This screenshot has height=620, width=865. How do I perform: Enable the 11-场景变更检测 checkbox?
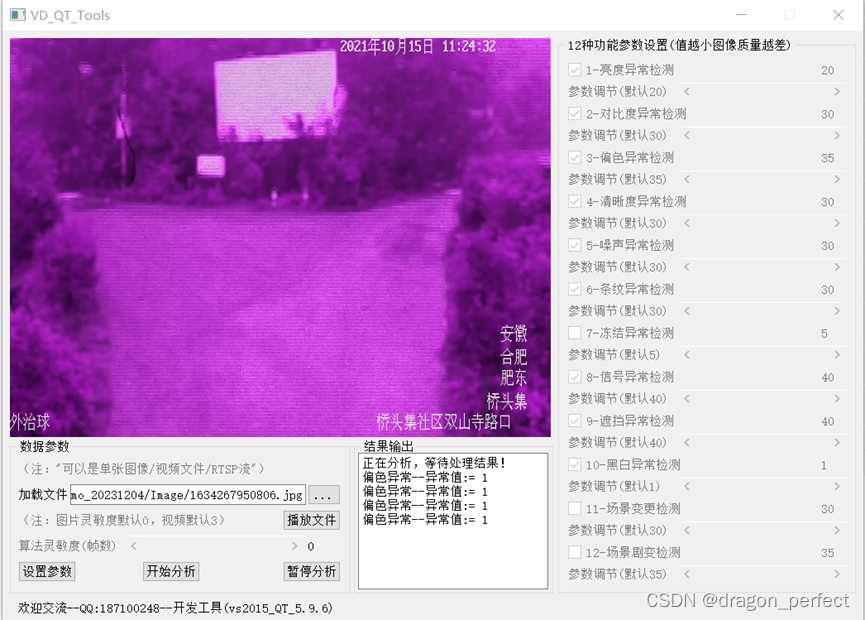coord(574,509)
